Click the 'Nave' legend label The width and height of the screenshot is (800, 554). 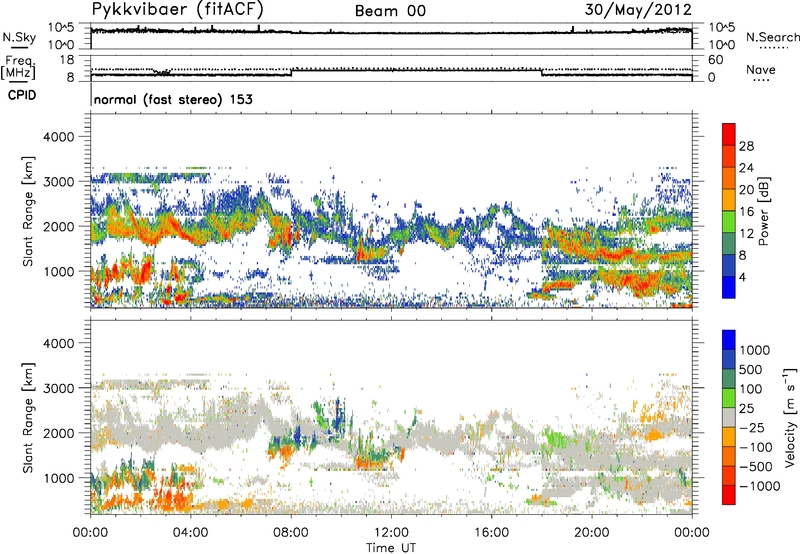pyautogui.click(x=761, y=70)
